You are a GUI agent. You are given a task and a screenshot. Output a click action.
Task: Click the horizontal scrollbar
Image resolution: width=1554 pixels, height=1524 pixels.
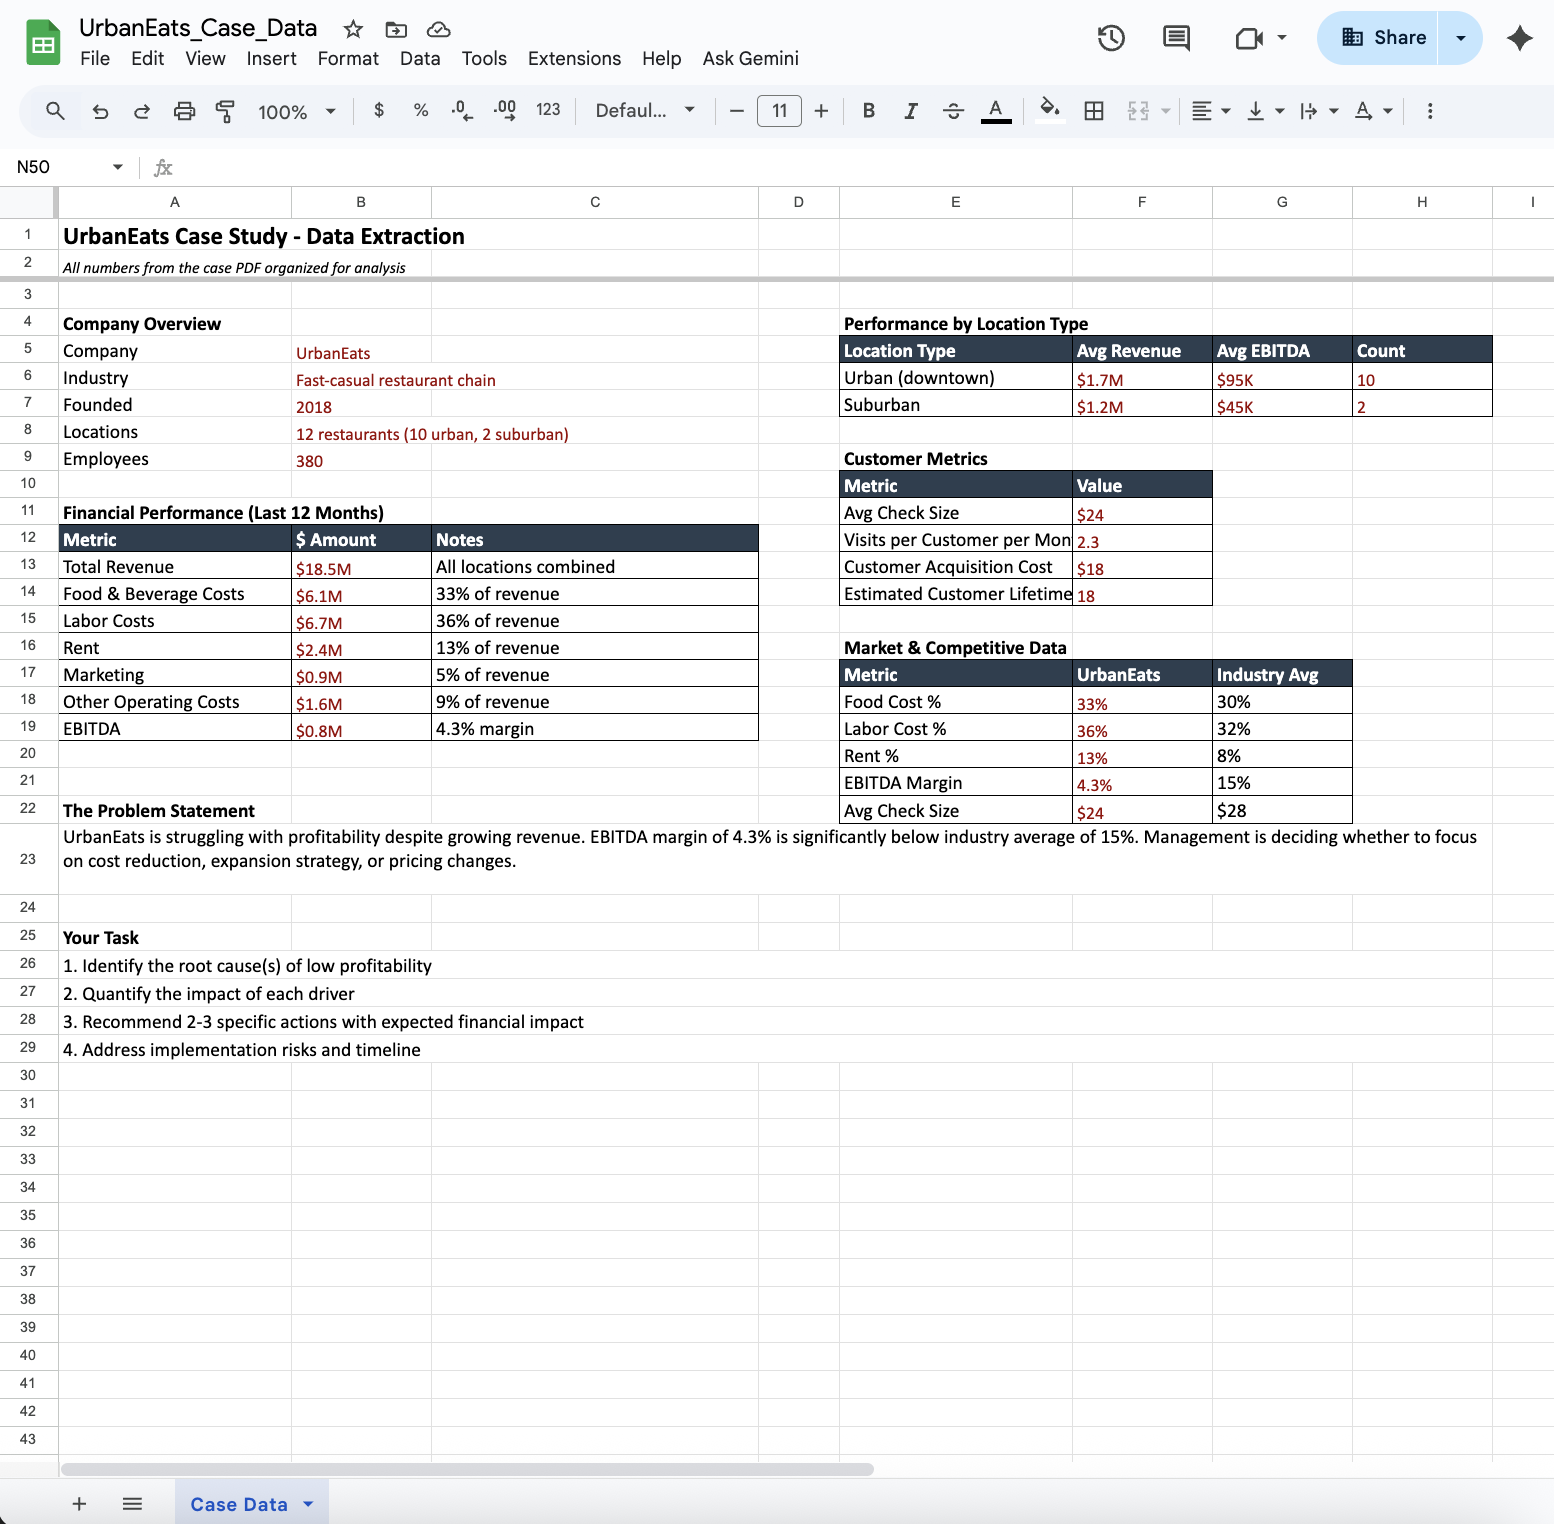click(x=467, y=1469)
